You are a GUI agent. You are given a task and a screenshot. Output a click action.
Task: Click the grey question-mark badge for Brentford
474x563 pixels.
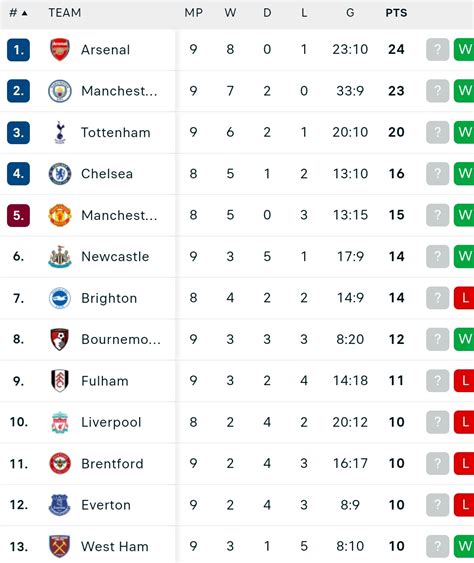pyautogui.click(x=437, y=463)
